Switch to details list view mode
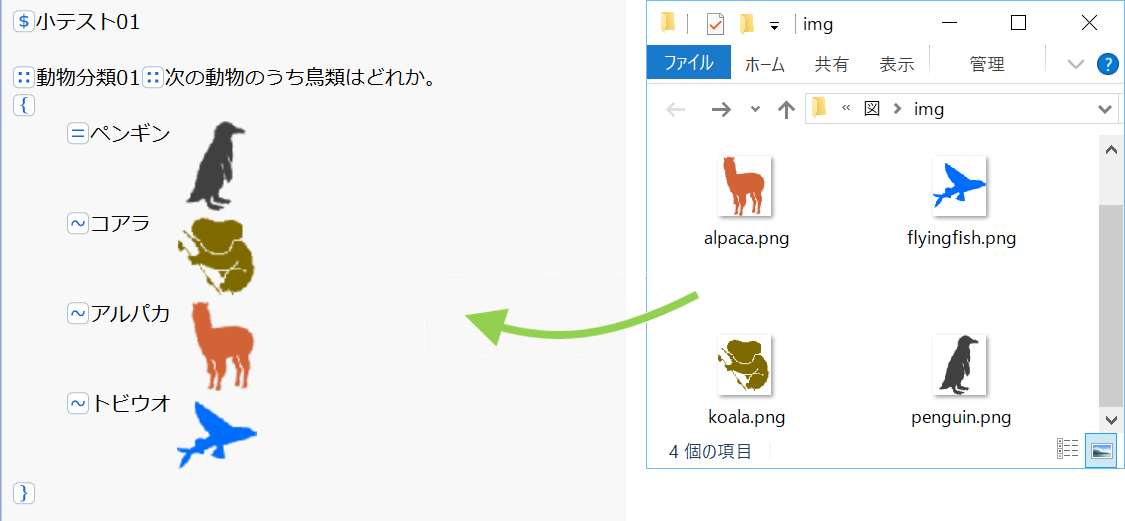 click(1068, 451)
